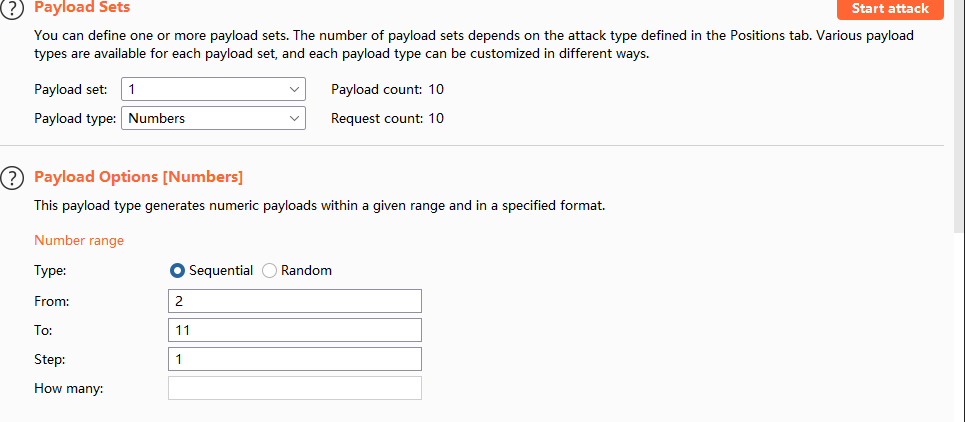Click the Payload set label
This screenshot has height=422, width=965.
coord(70,89)
